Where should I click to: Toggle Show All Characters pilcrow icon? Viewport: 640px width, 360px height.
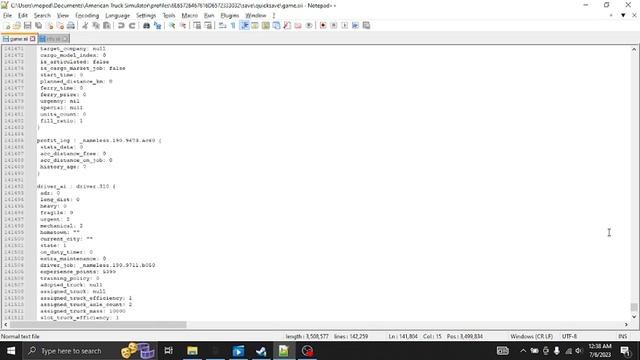coord(233,25)
